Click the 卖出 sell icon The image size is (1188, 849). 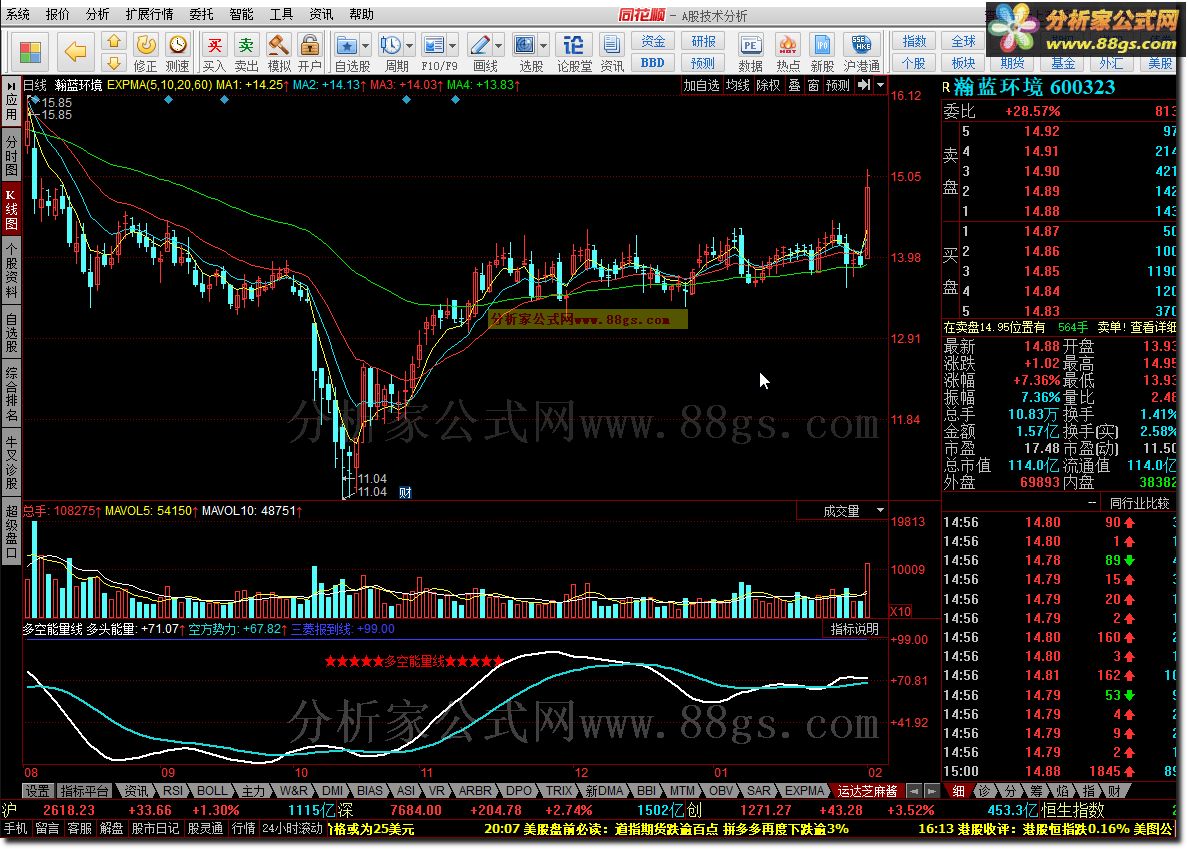click(246, 52)
